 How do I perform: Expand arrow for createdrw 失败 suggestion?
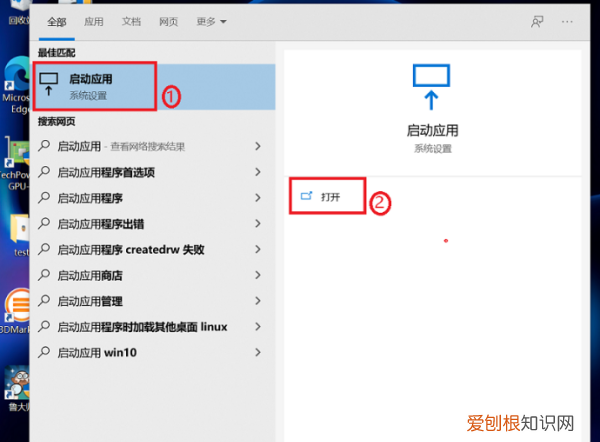tap(258, 250)
